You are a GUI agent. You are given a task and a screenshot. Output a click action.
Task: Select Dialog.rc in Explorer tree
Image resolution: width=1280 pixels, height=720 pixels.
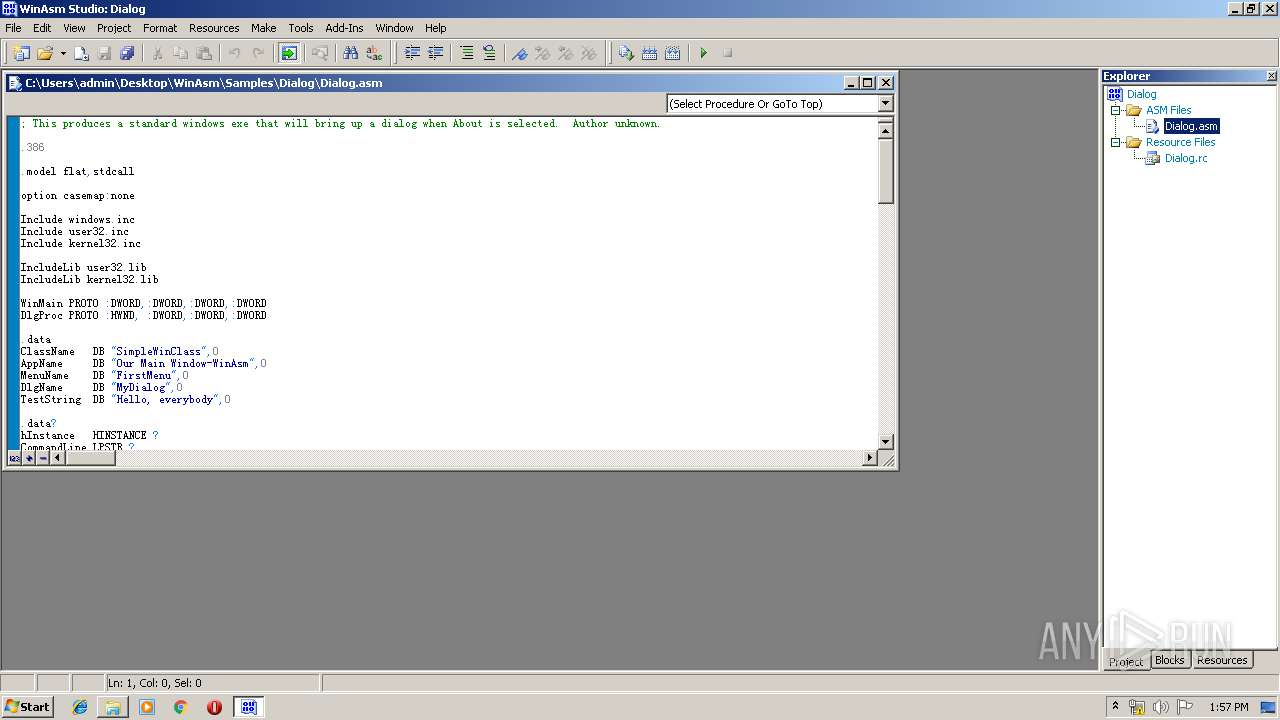click(1186, 158)
